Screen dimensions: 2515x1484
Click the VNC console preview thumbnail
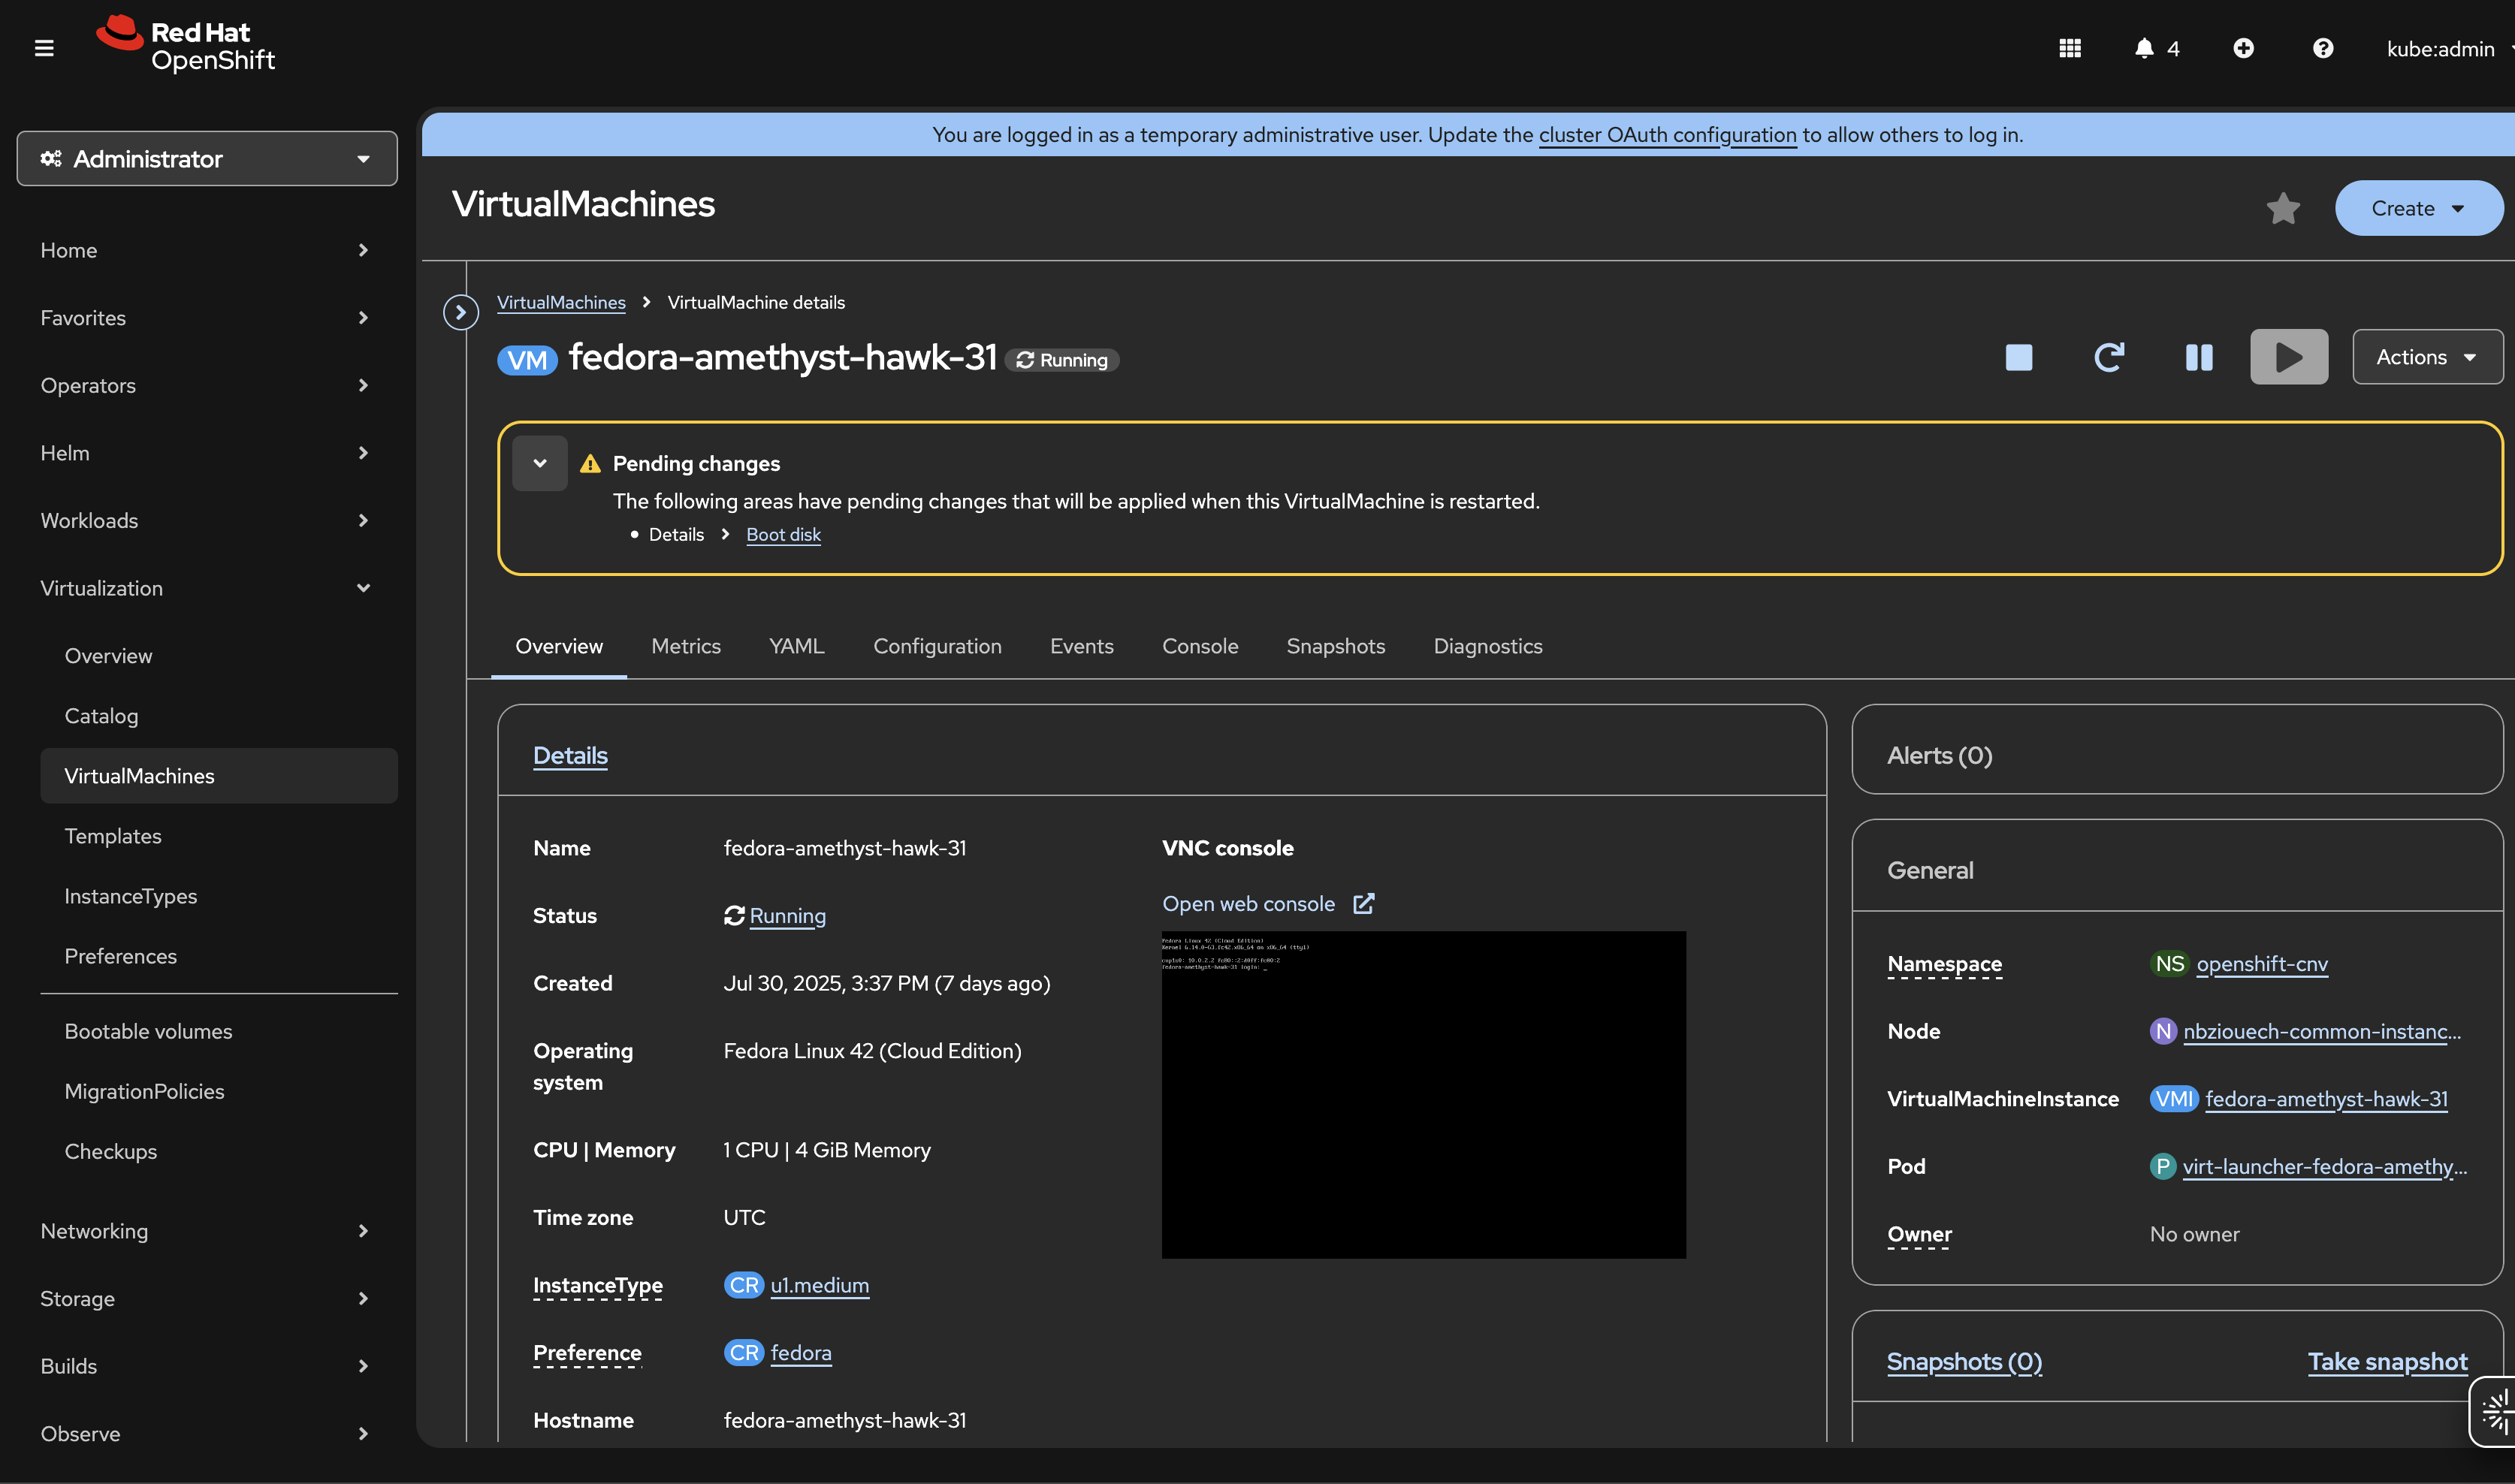(x=1423, y=1094)
